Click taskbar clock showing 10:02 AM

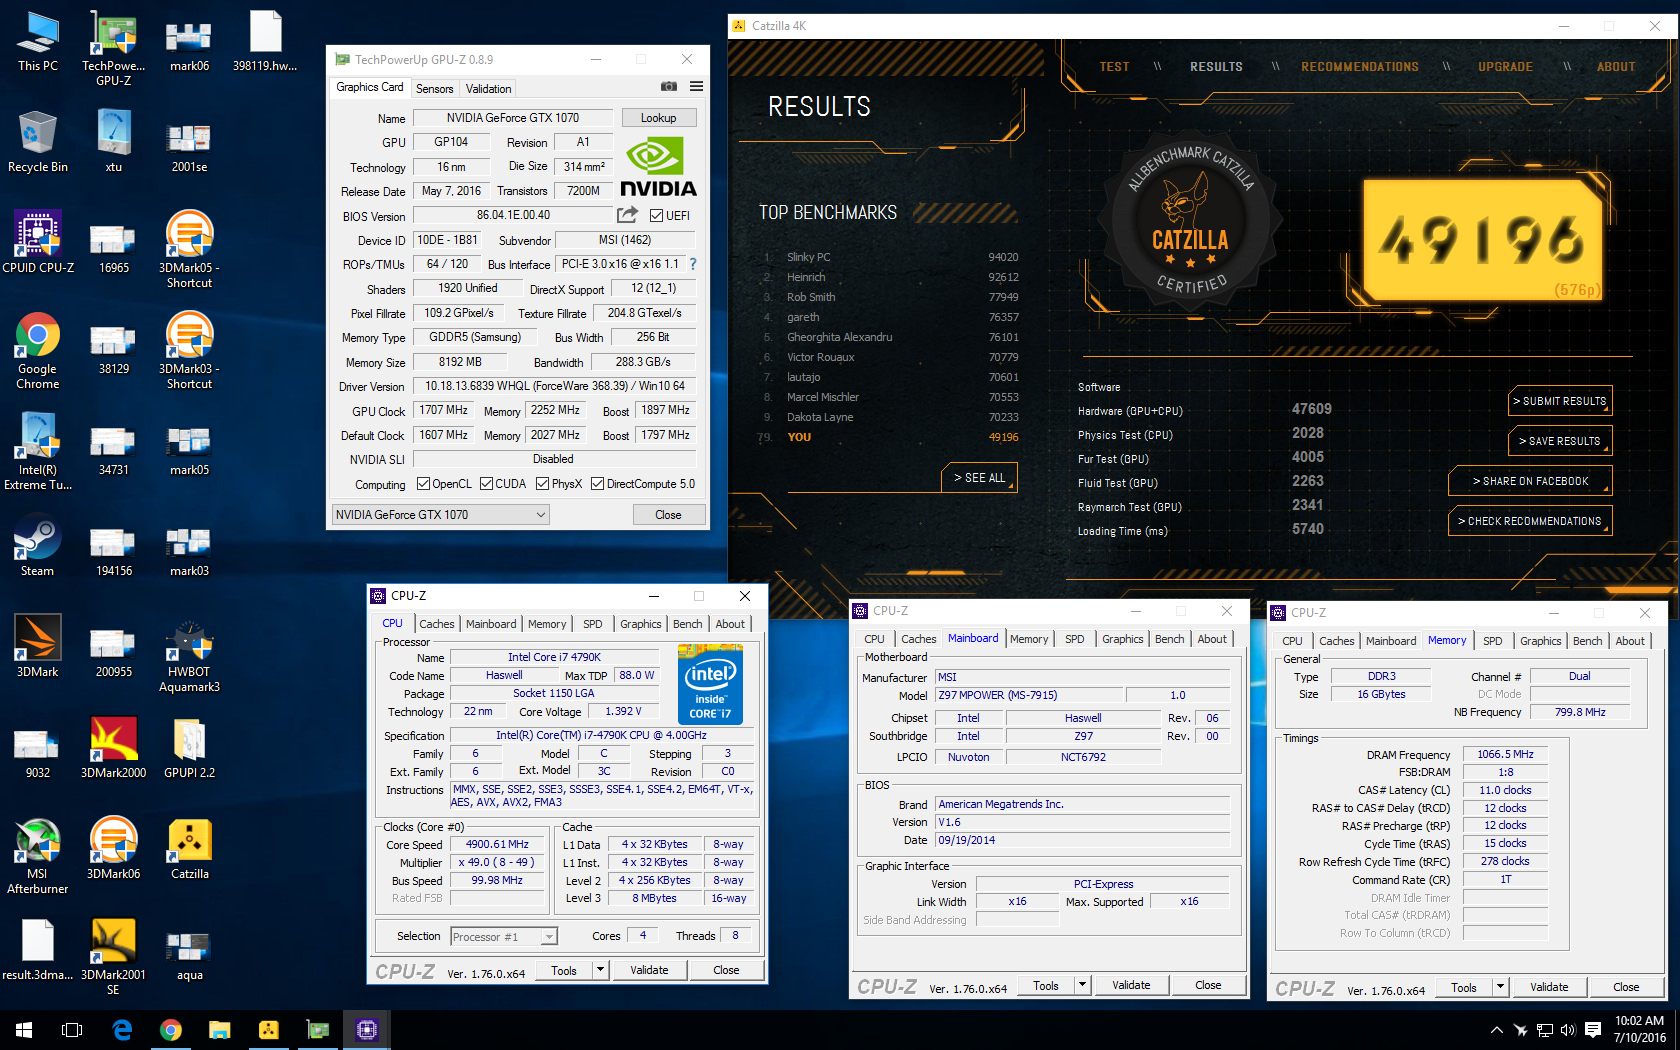(x=1640, y=1030)
